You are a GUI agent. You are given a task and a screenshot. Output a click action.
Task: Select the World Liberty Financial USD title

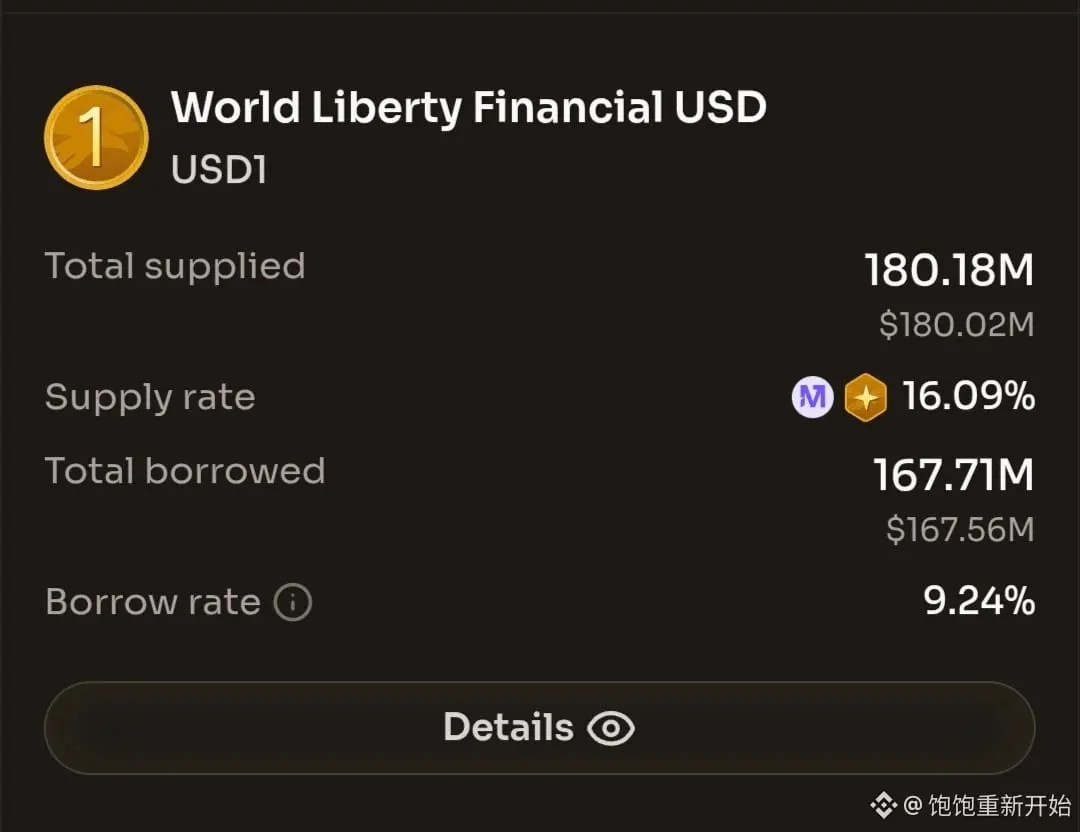click(468, 108)
